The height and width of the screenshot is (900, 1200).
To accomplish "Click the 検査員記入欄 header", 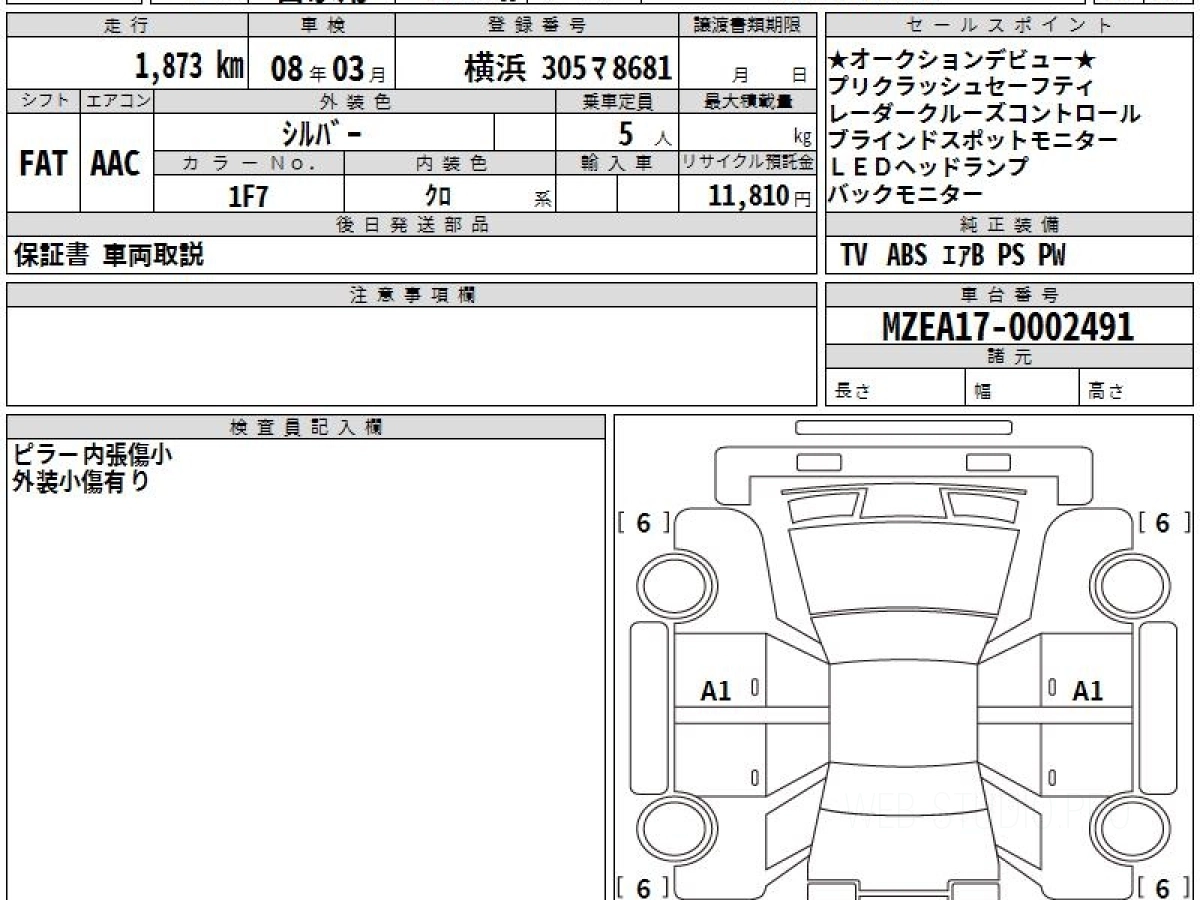I will (306, 426).
